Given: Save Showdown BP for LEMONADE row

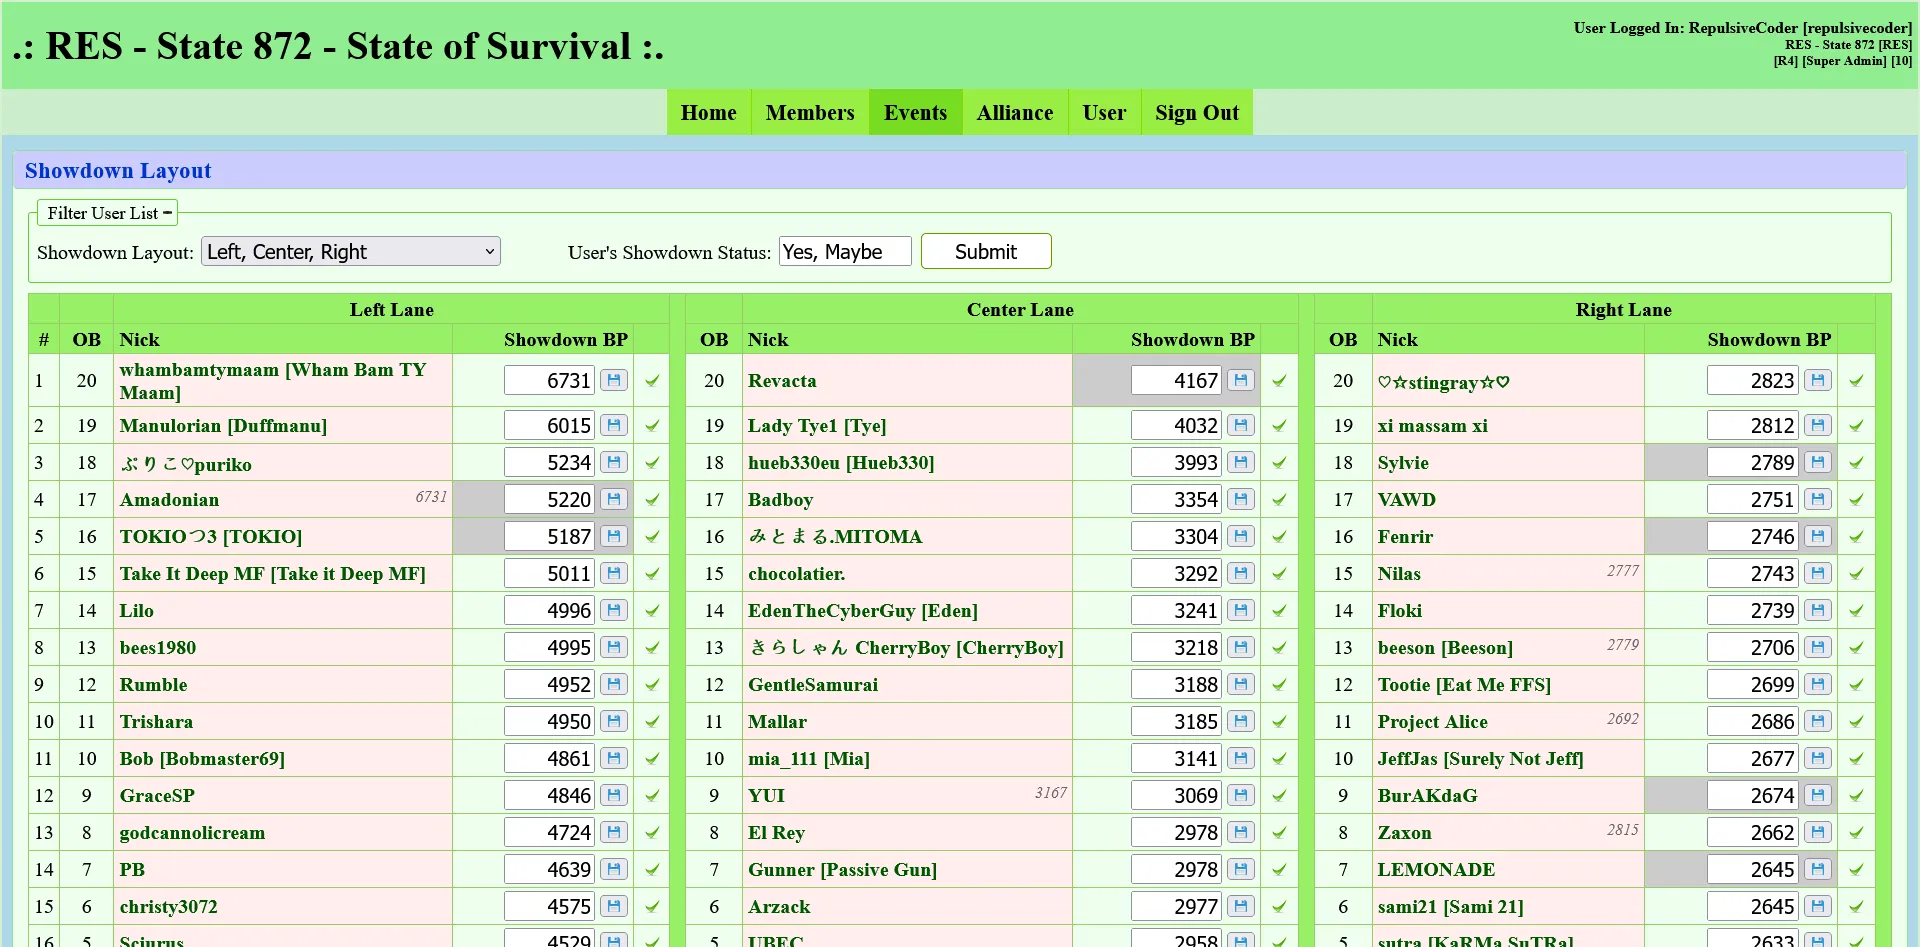Looking at the screenshot, I should [1818, 869].
